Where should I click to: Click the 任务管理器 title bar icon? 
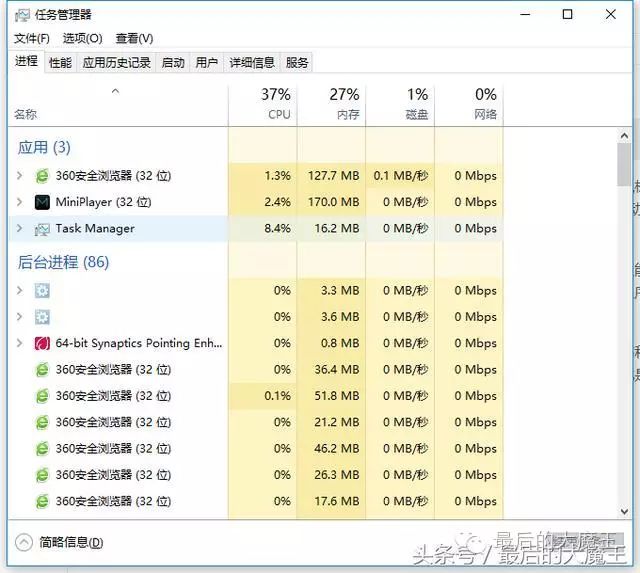(x=22, y=15)
